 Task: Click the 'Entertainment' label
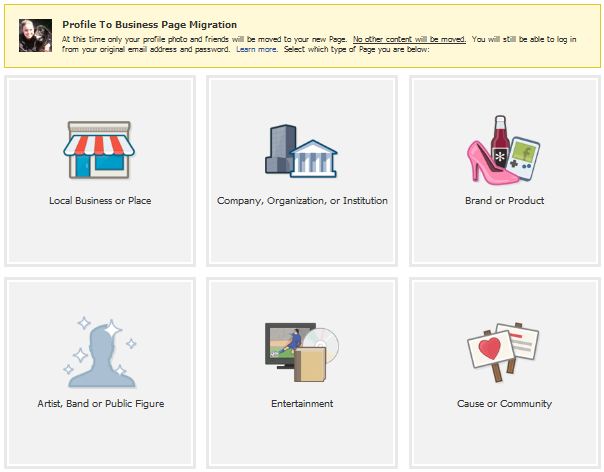[302, 403]
